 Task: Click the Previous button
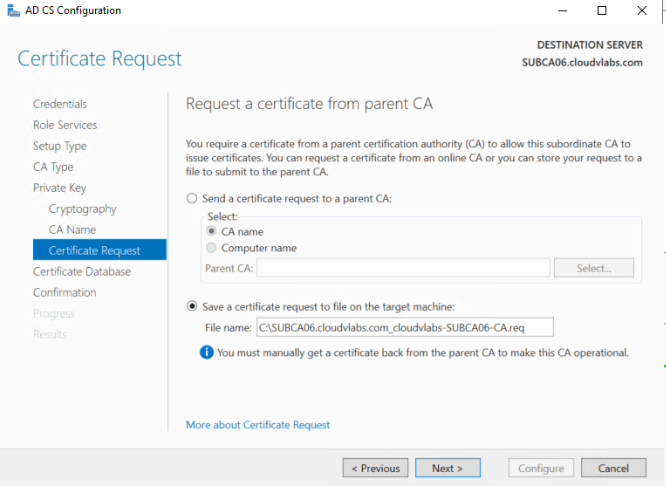375,468
